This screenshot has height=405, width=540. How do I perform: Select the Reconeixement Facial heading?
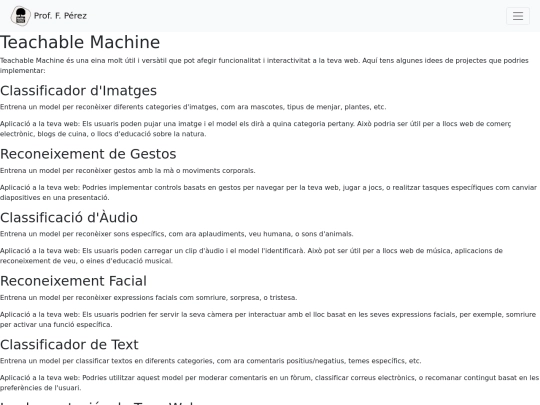(x=73, y=281)
